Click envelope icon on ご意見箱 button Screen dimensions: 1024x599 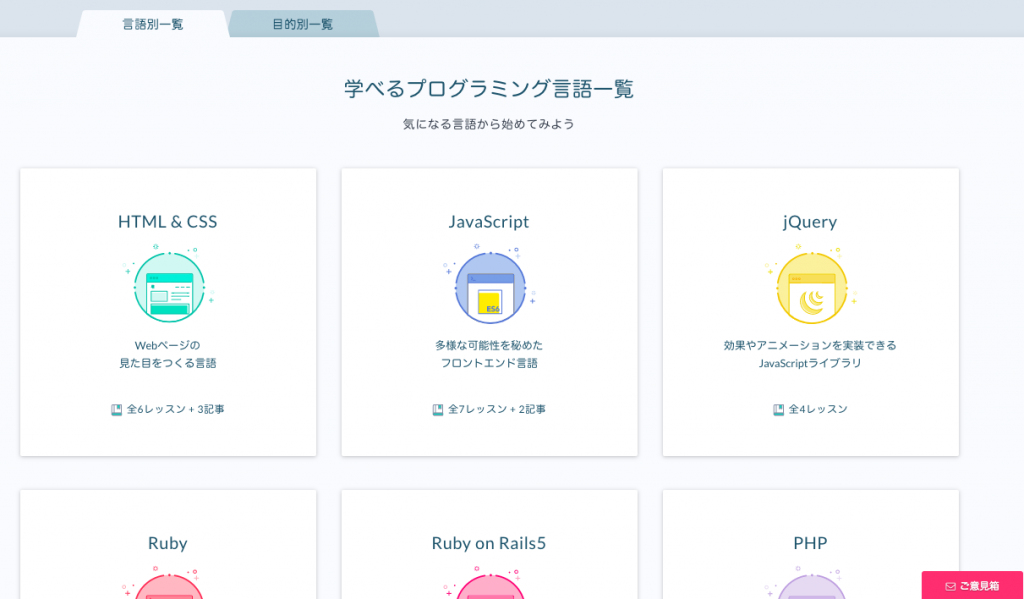[x=950, y=586]
